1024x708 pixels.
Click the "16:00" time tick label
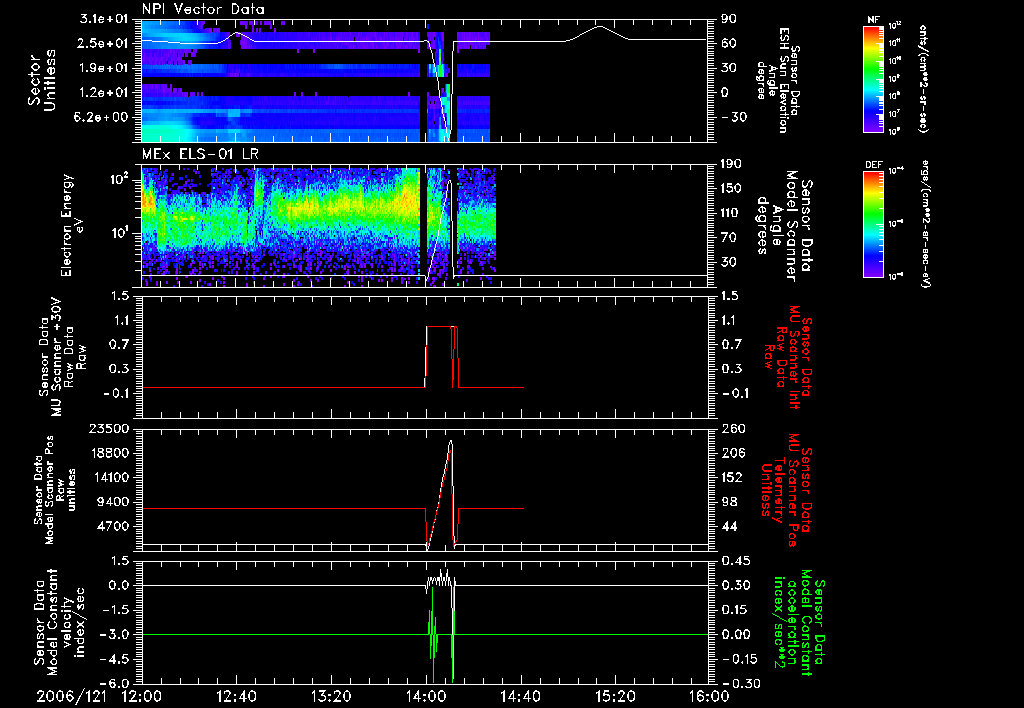pos(709,696)
